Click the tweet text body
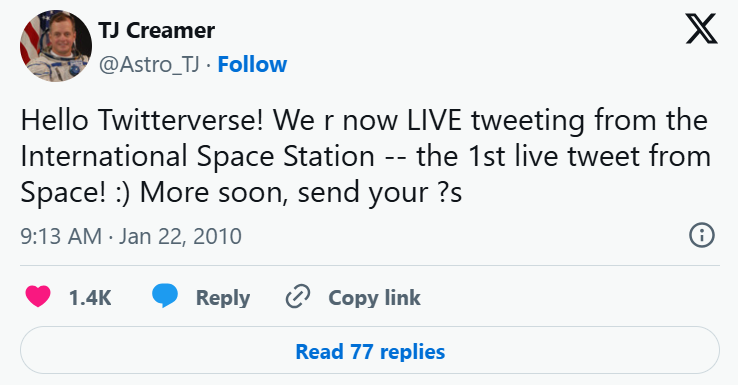The height and width of the screenshot is (385, 738). (365, 156)
